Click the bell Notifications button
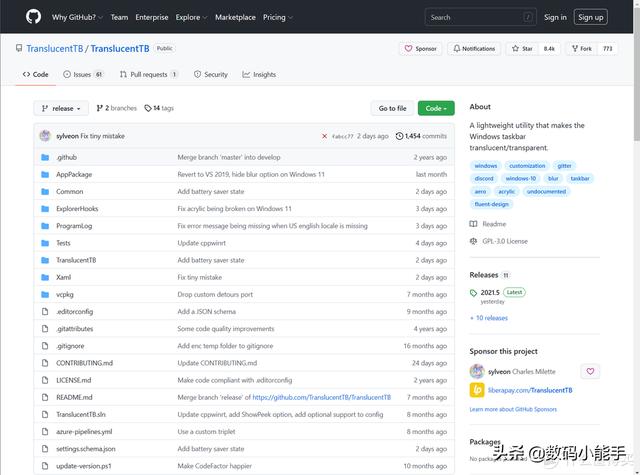 click(474, 49)
